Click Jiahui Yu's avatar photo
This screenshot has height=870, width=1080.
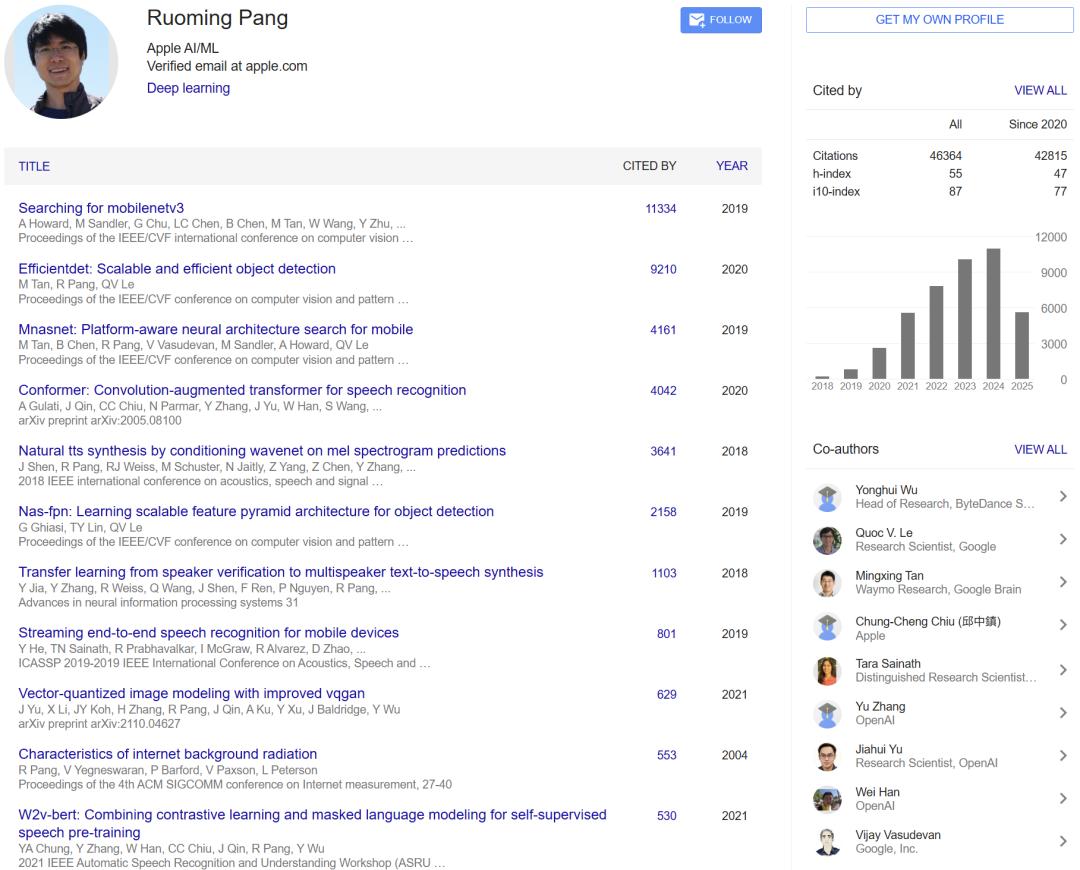(827, 756)
